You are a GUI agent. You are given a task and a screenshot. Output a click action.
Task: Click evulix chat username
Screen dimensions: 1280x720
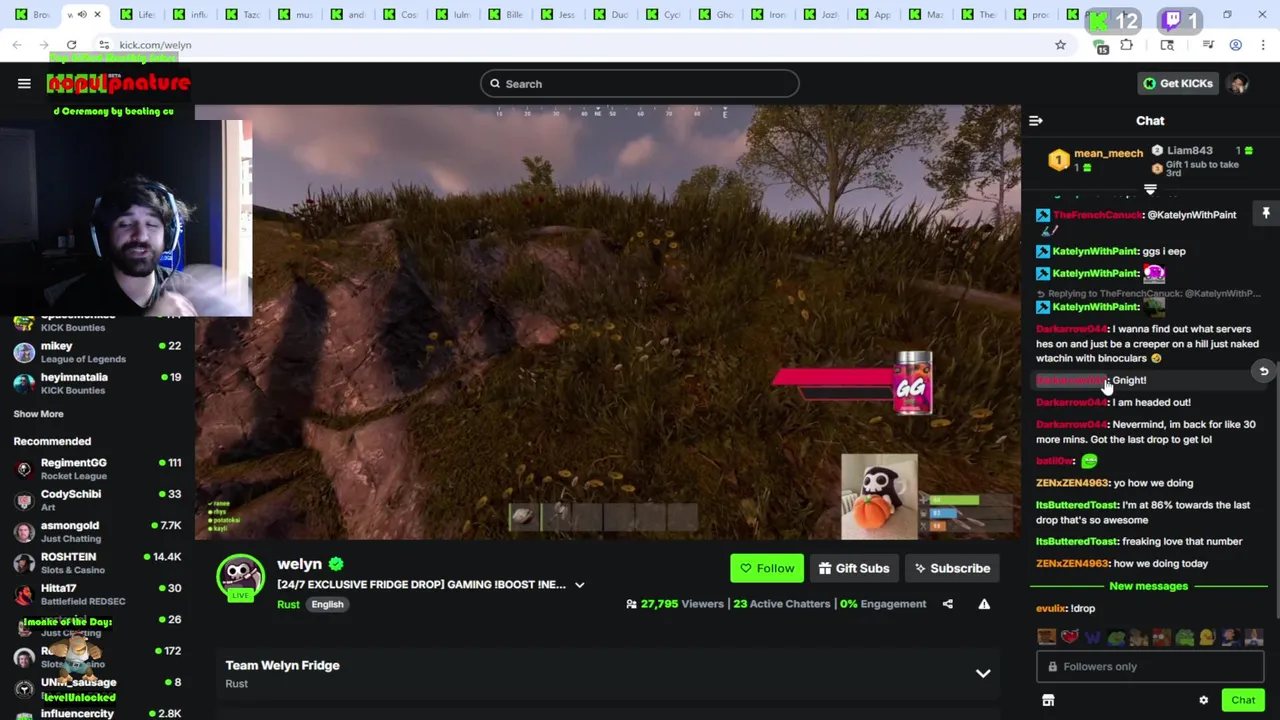1051,609
